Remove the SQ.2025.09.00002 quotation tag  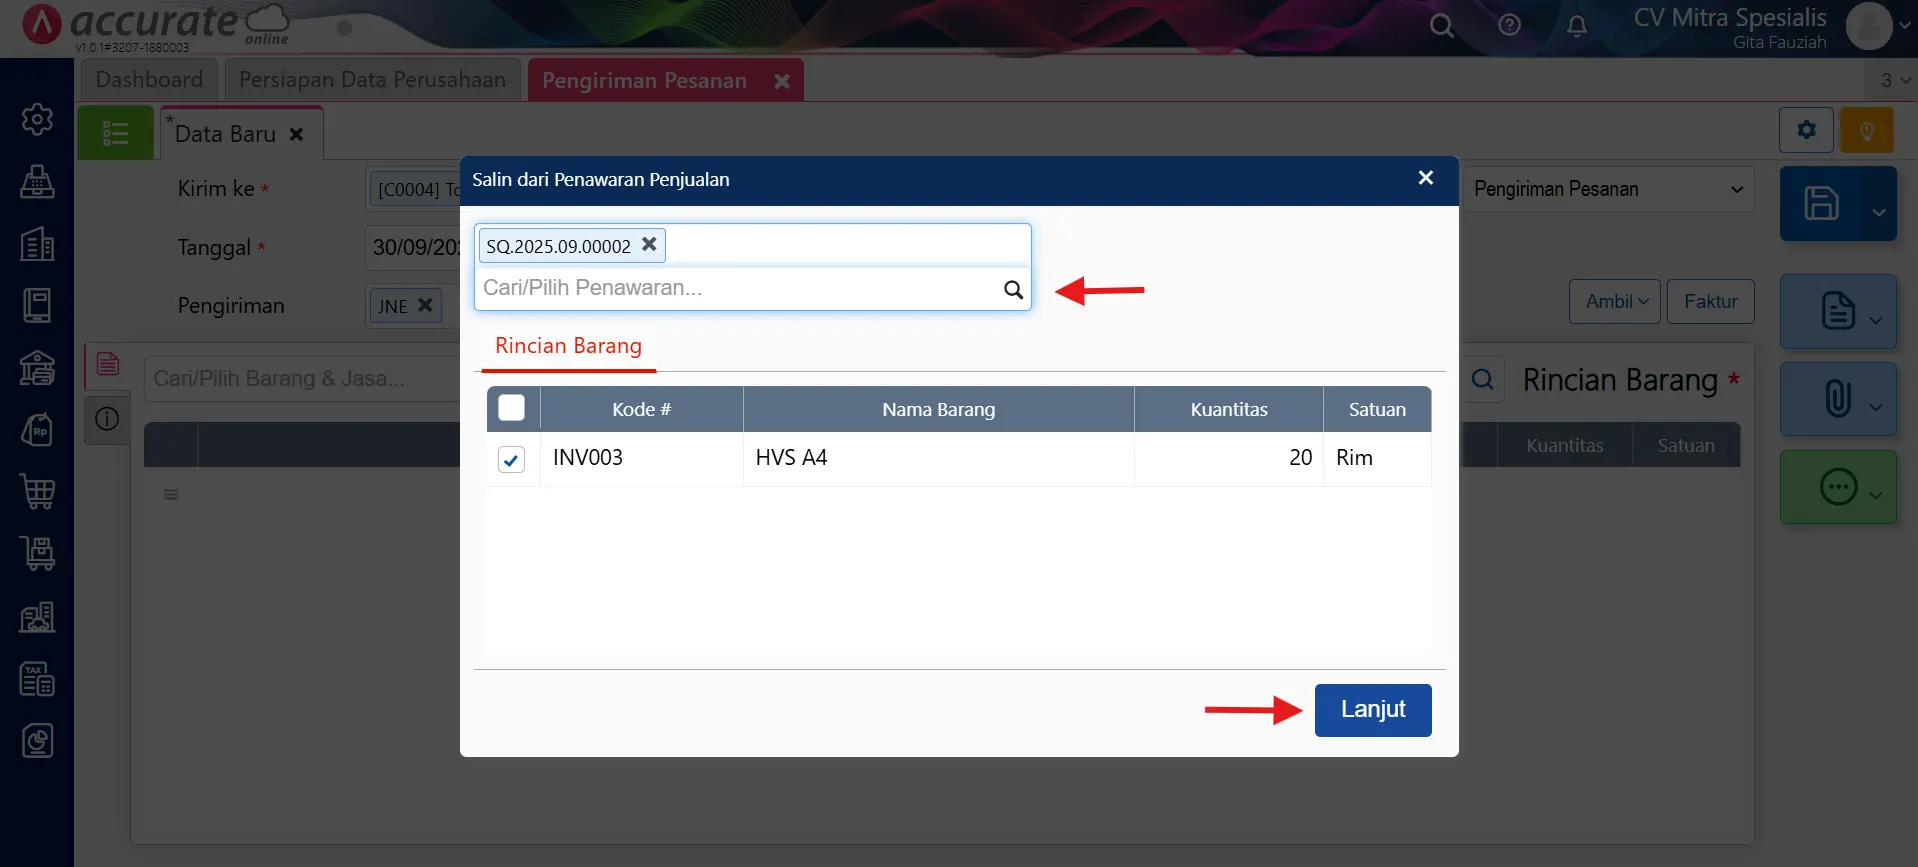click(x=649, y=245)
